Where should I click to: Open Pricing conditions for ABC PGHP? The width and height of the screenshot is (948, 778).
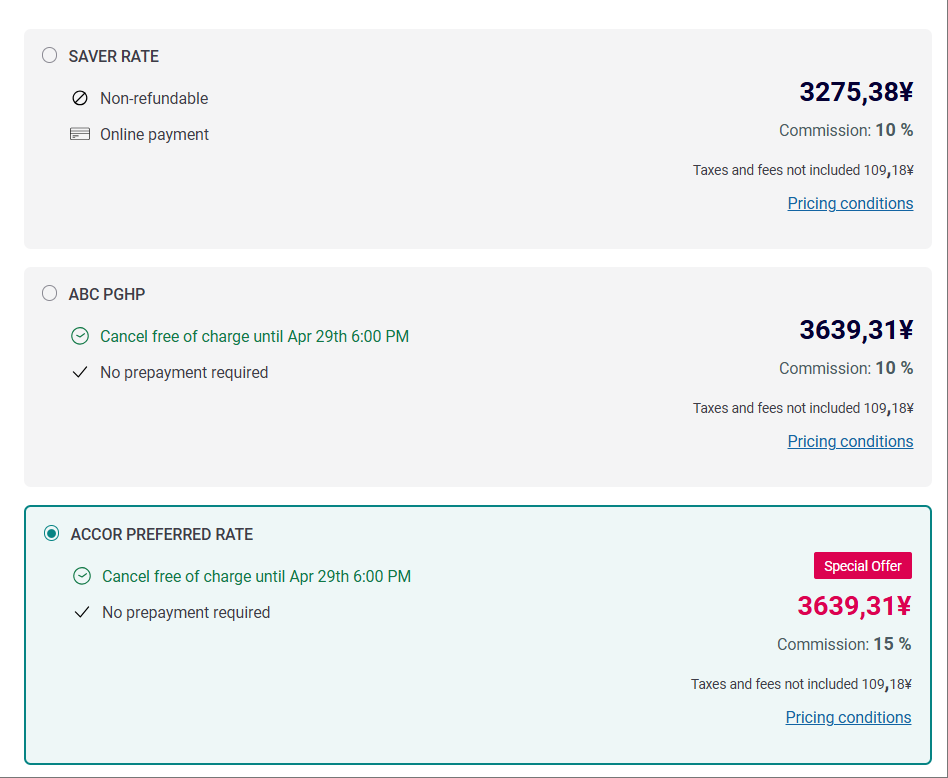[850, 441]
